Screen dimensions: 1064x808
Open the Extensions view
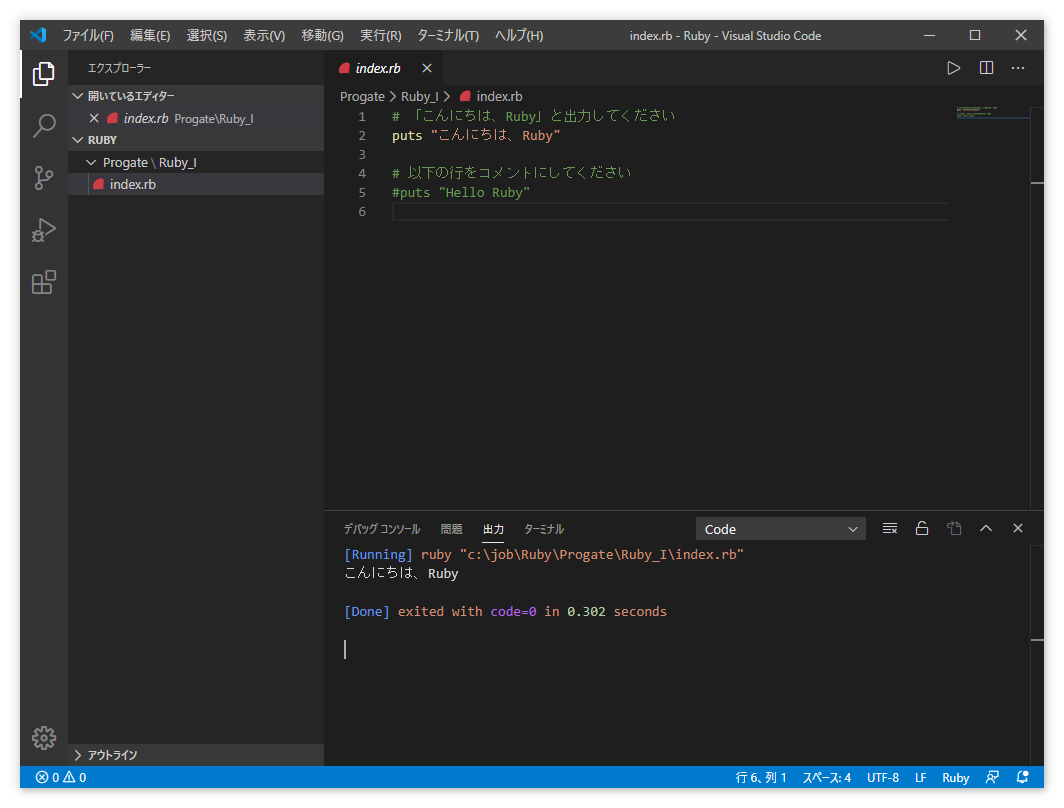(x=44, y=283)
